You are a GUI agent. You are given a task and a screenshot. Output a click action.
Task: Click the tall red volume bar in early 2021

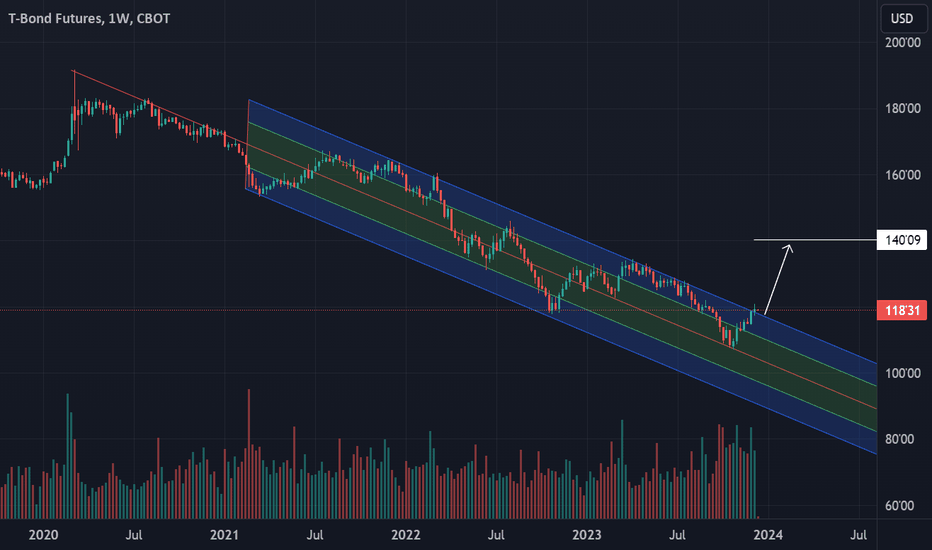pyautogui.click(x=248, y=454)
